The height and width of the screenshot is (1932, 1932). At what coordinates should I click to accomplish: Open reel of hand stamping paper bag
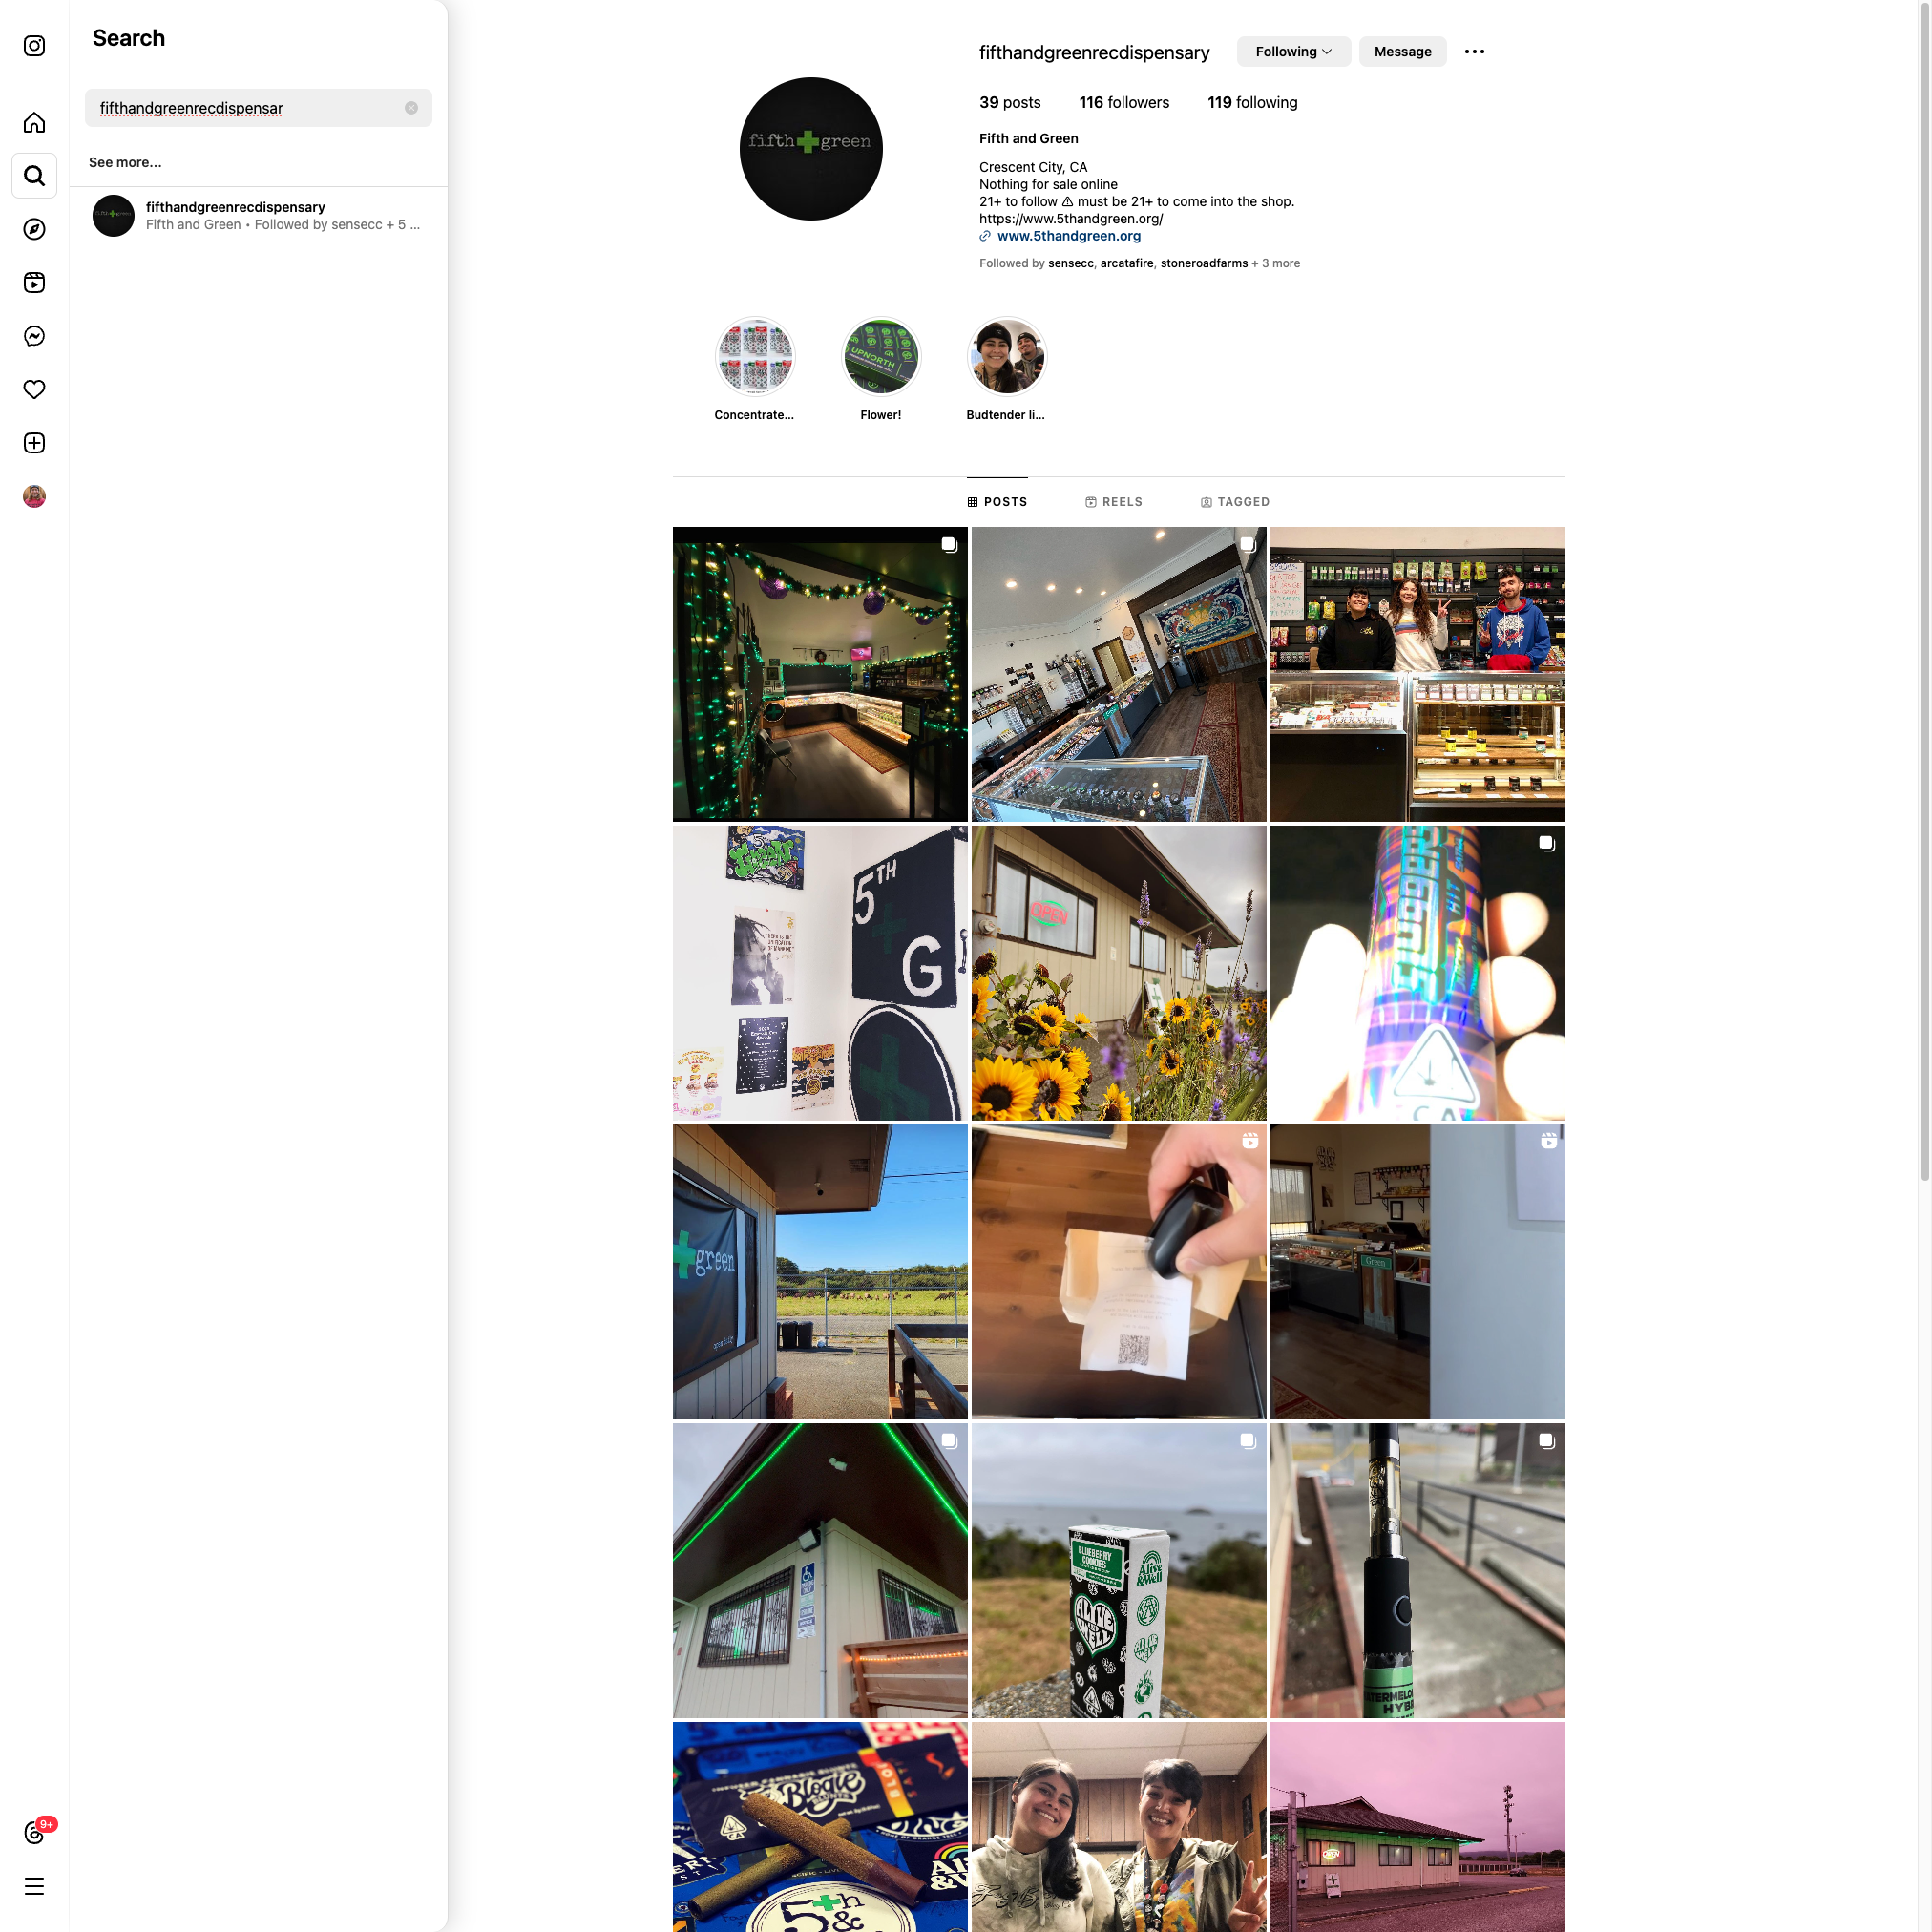pyautogui.click(x=1119, y=1272)
